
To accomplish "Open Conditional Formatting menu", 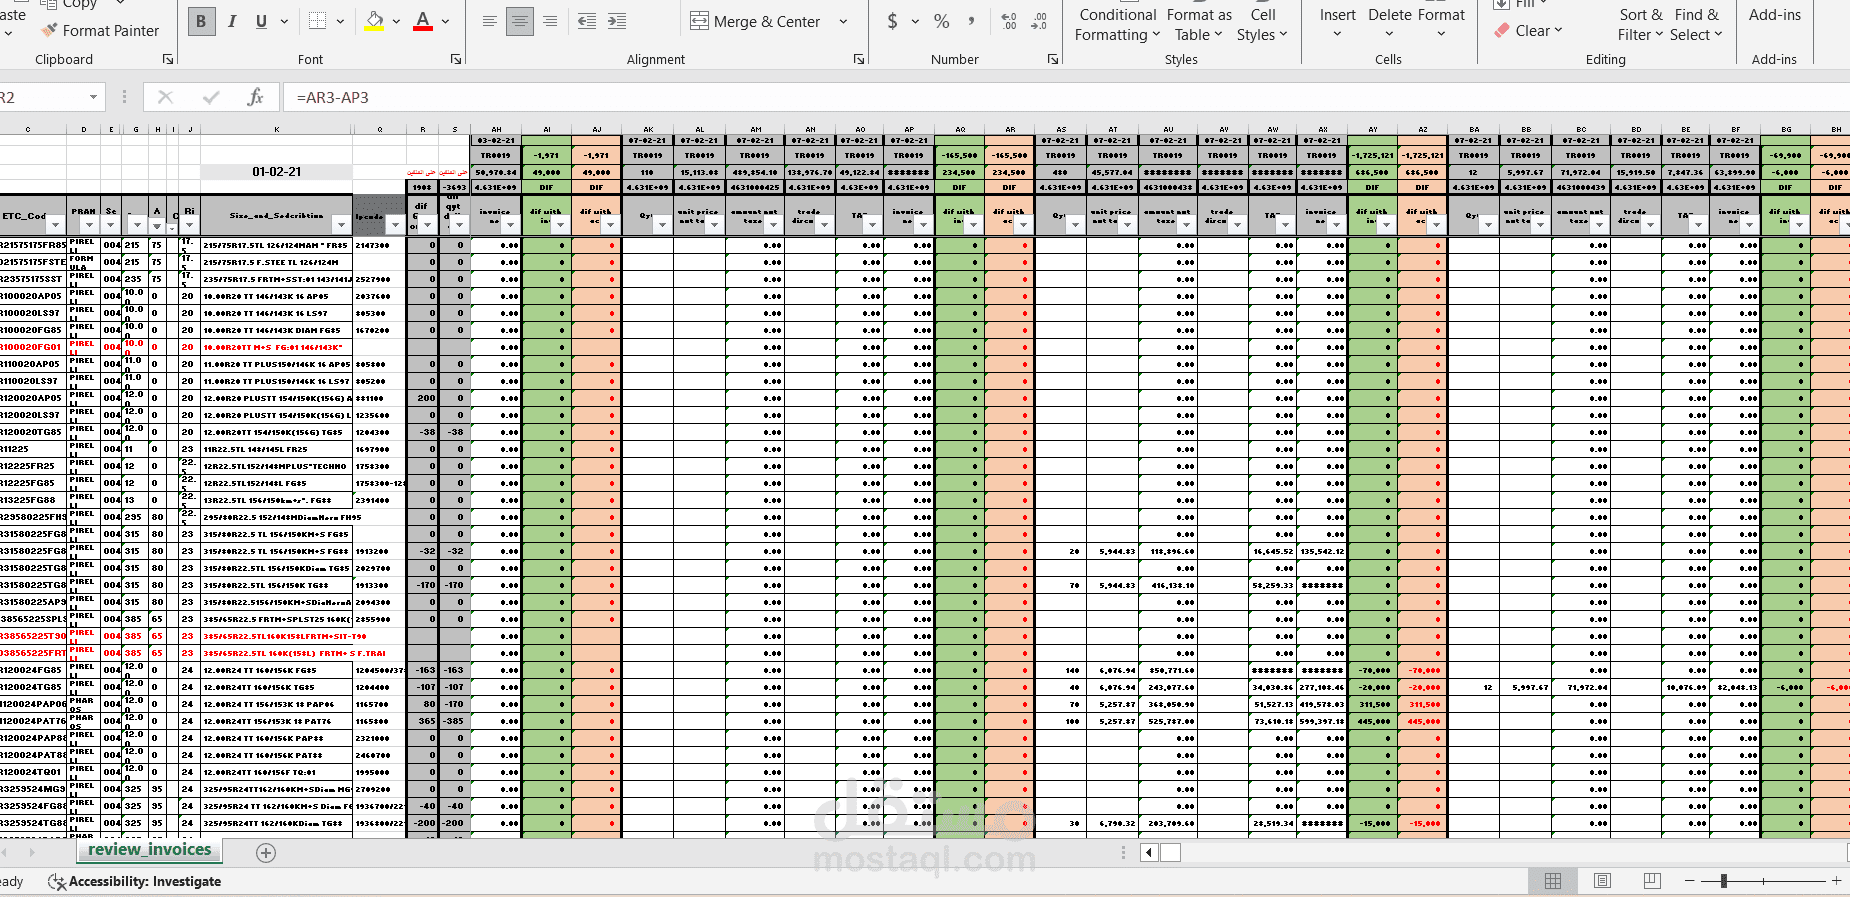I will pos(1118,24).
